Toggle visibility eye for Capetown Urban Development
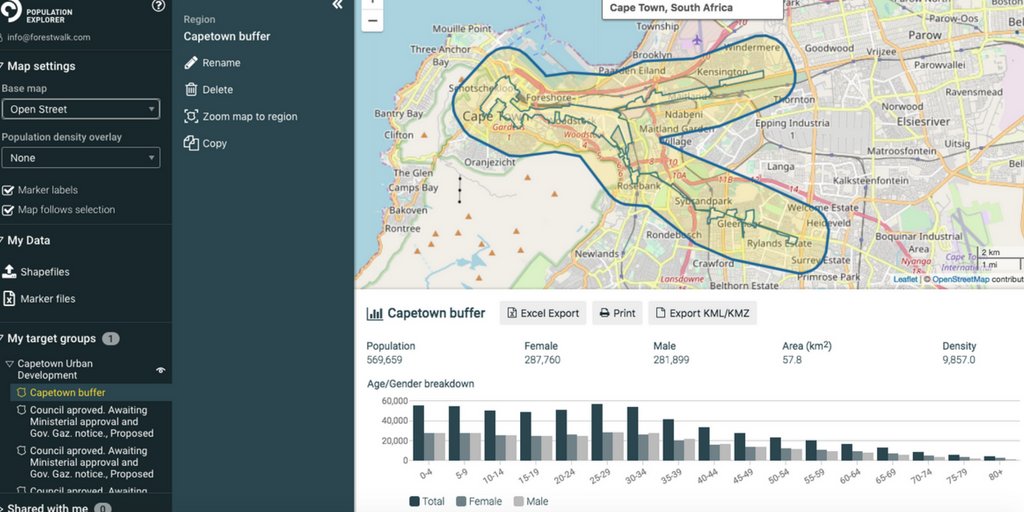 [x=161, y=370]
